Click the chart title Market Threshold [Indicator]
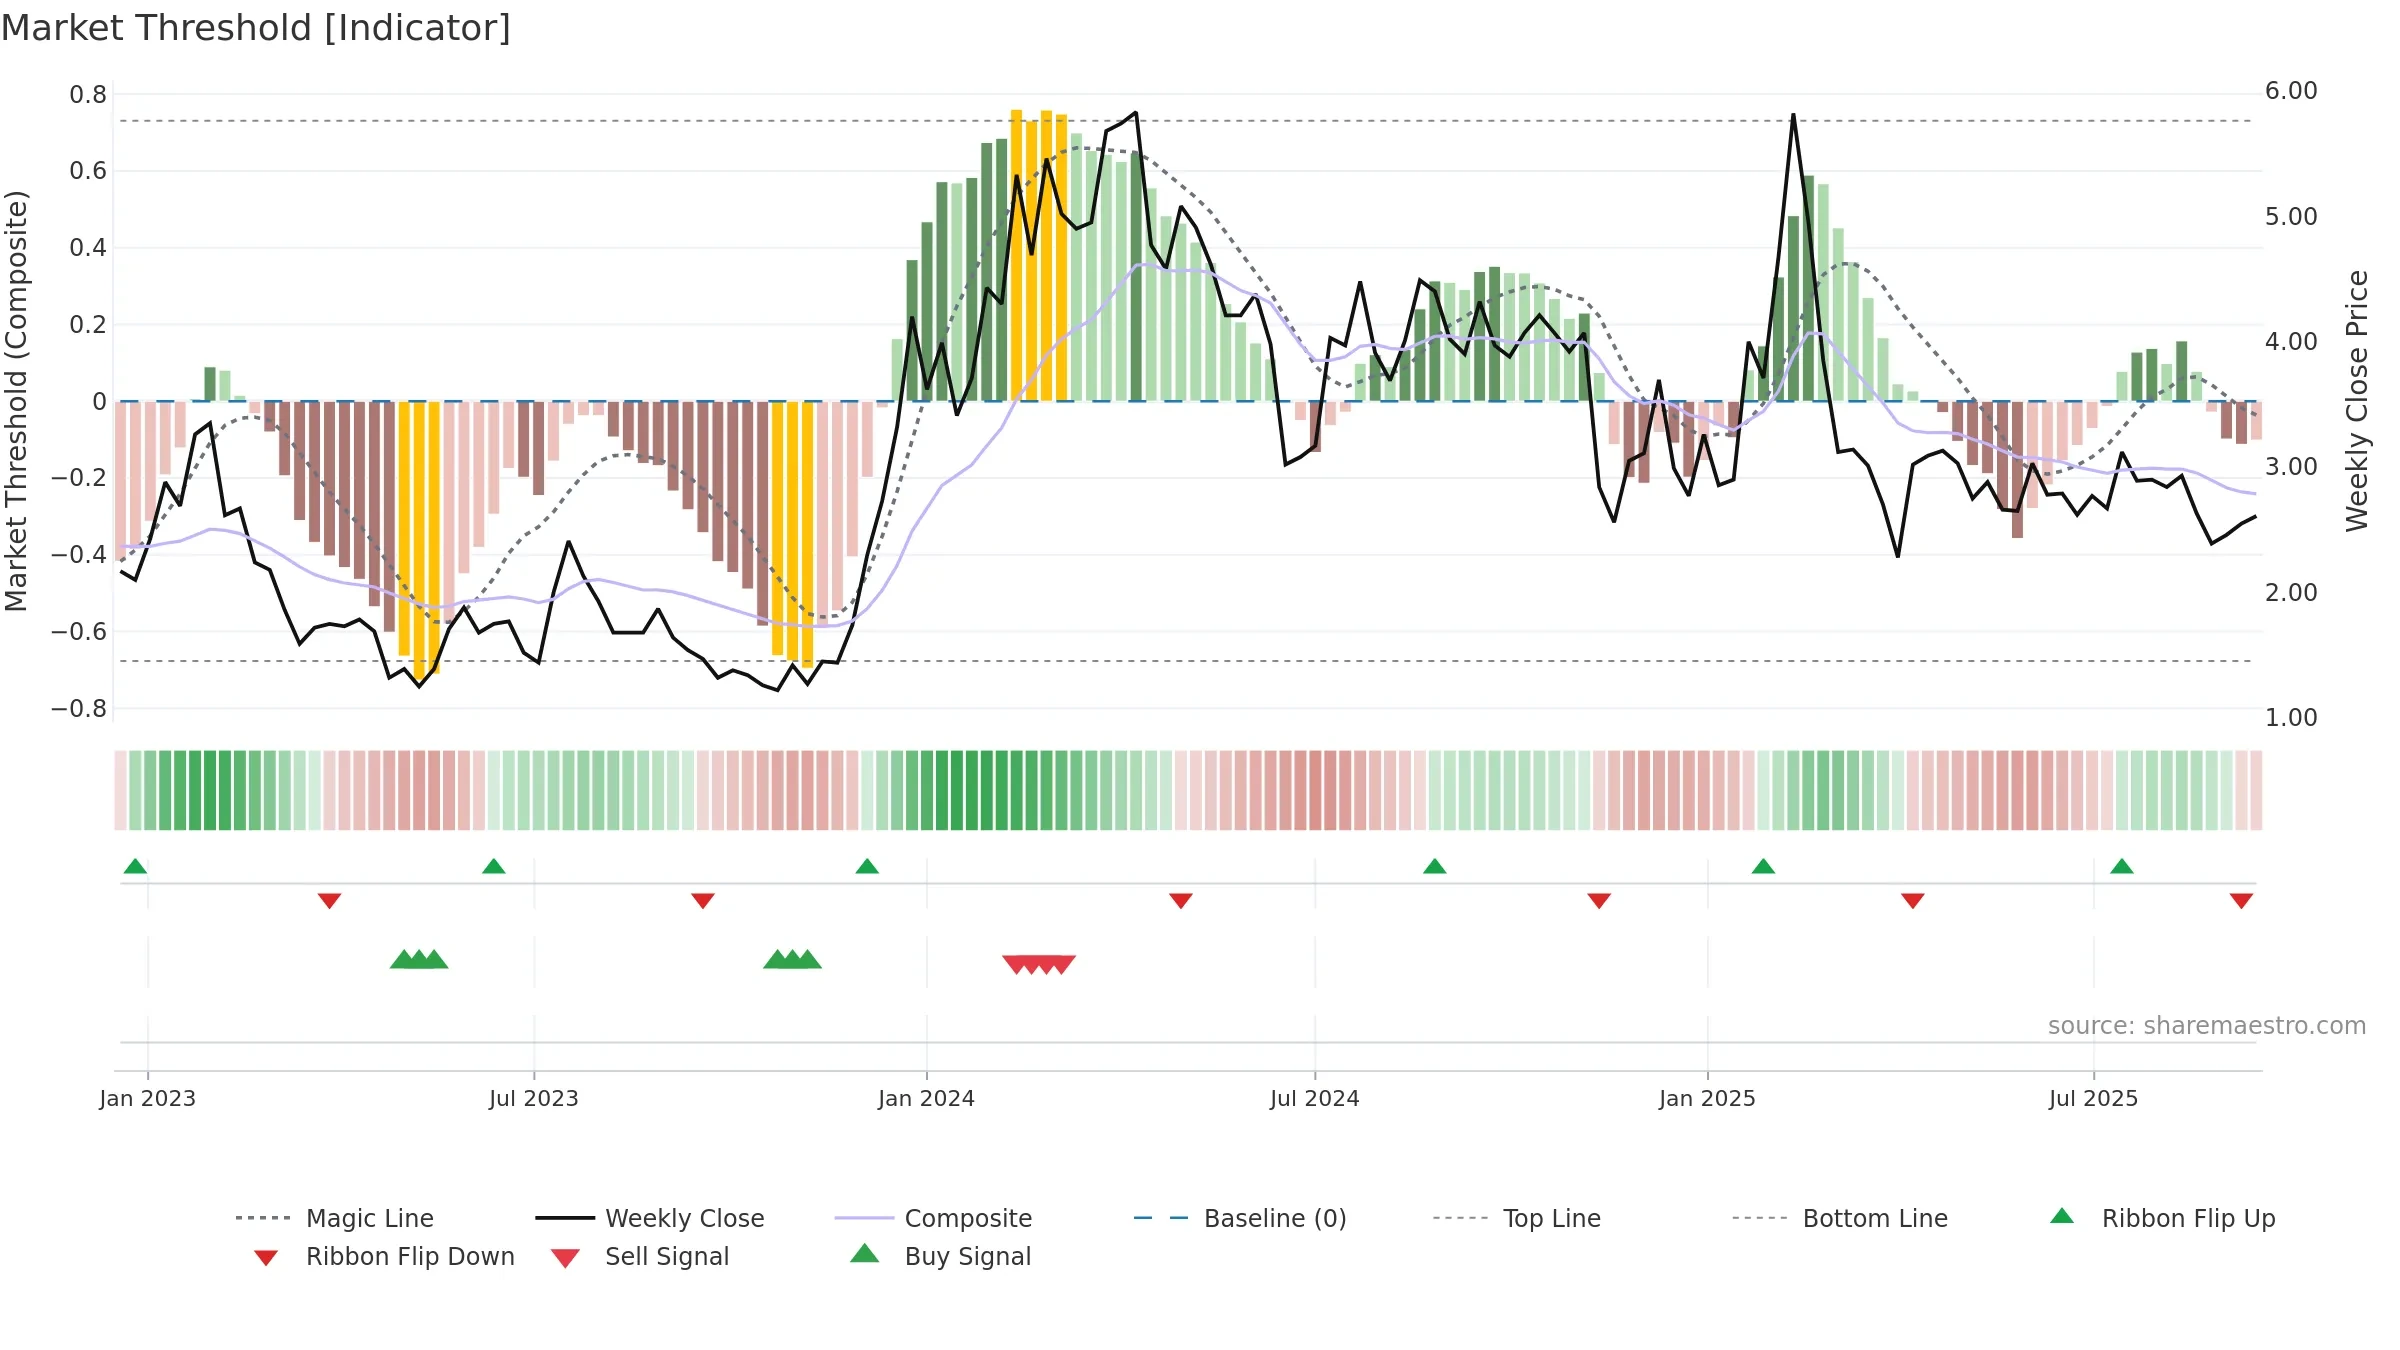 [x=256, y=28]
